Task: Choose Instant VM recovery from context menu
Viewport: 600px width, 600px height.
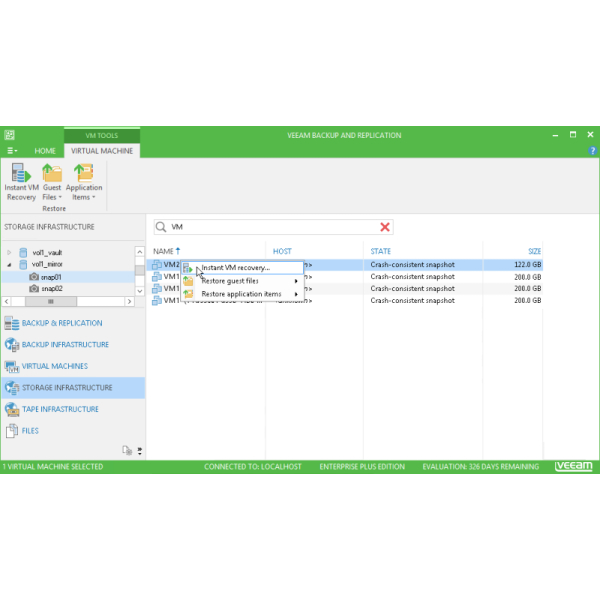Action: (x=235, y=267)
